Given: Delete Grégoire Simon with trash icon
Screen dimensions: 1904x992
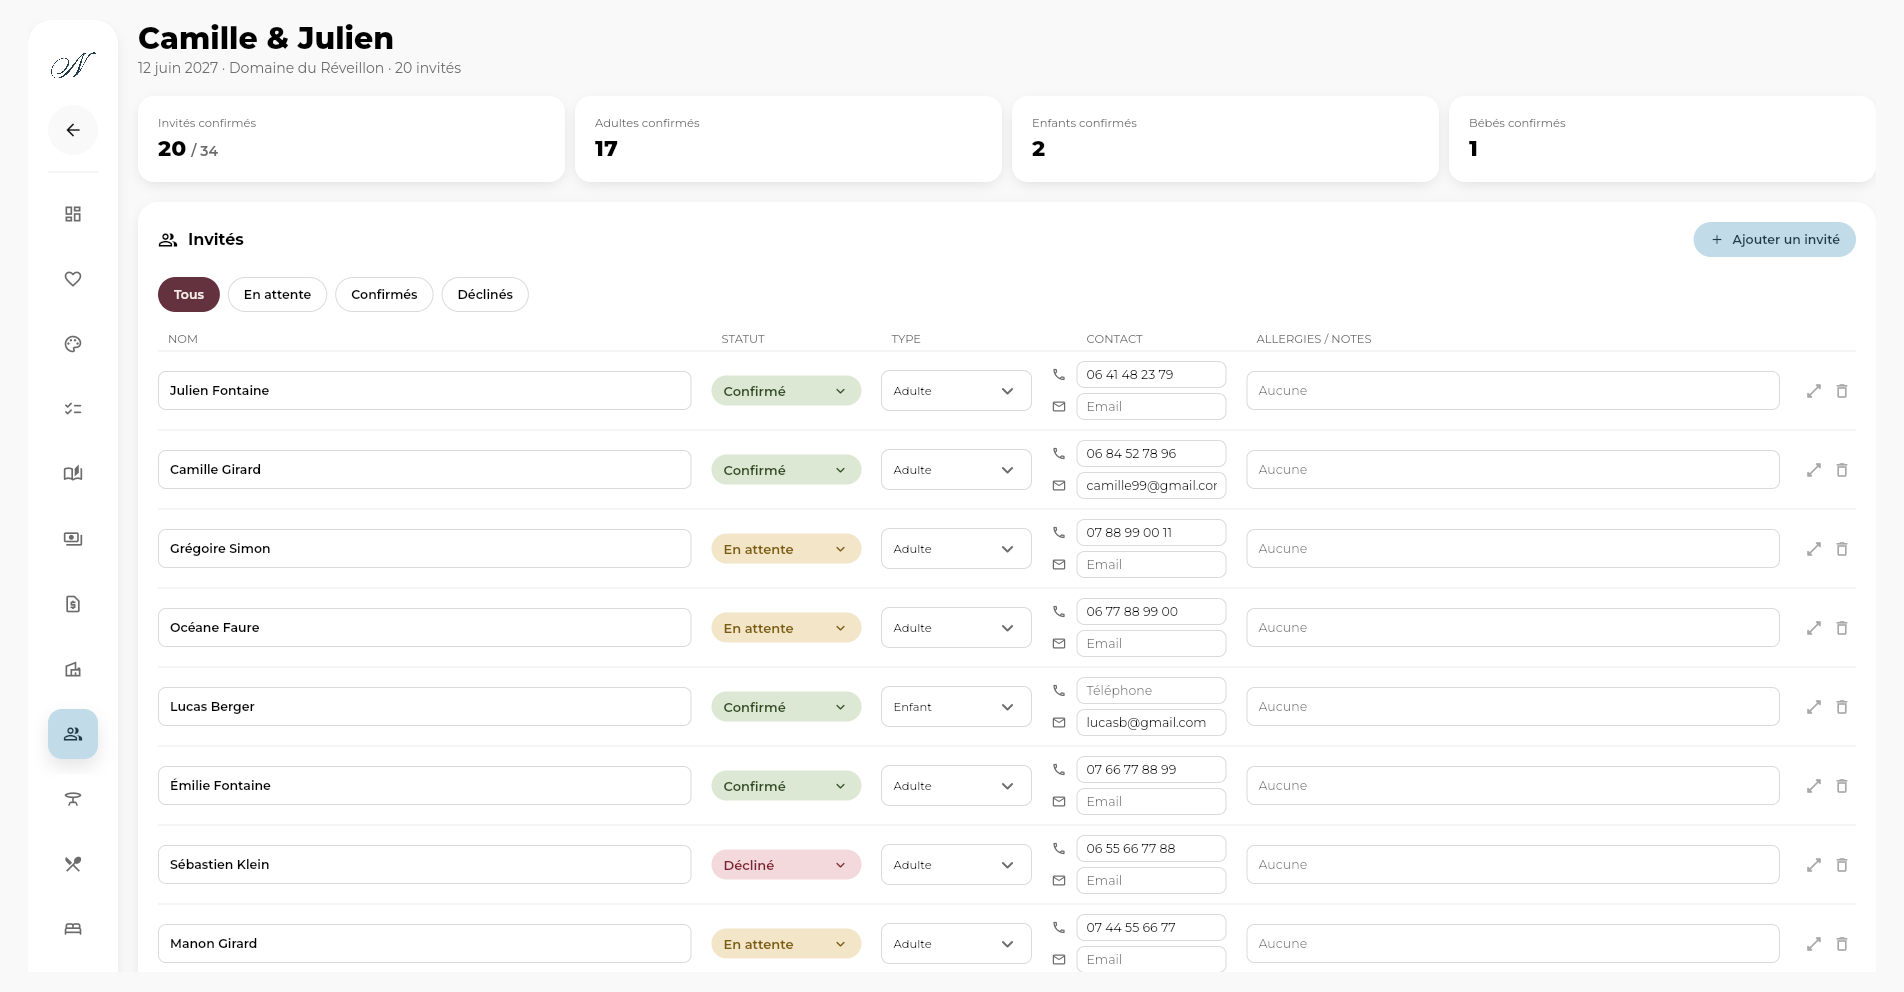Looking at the screenshot, I should pyautogui.click(x=1842, y=549).
